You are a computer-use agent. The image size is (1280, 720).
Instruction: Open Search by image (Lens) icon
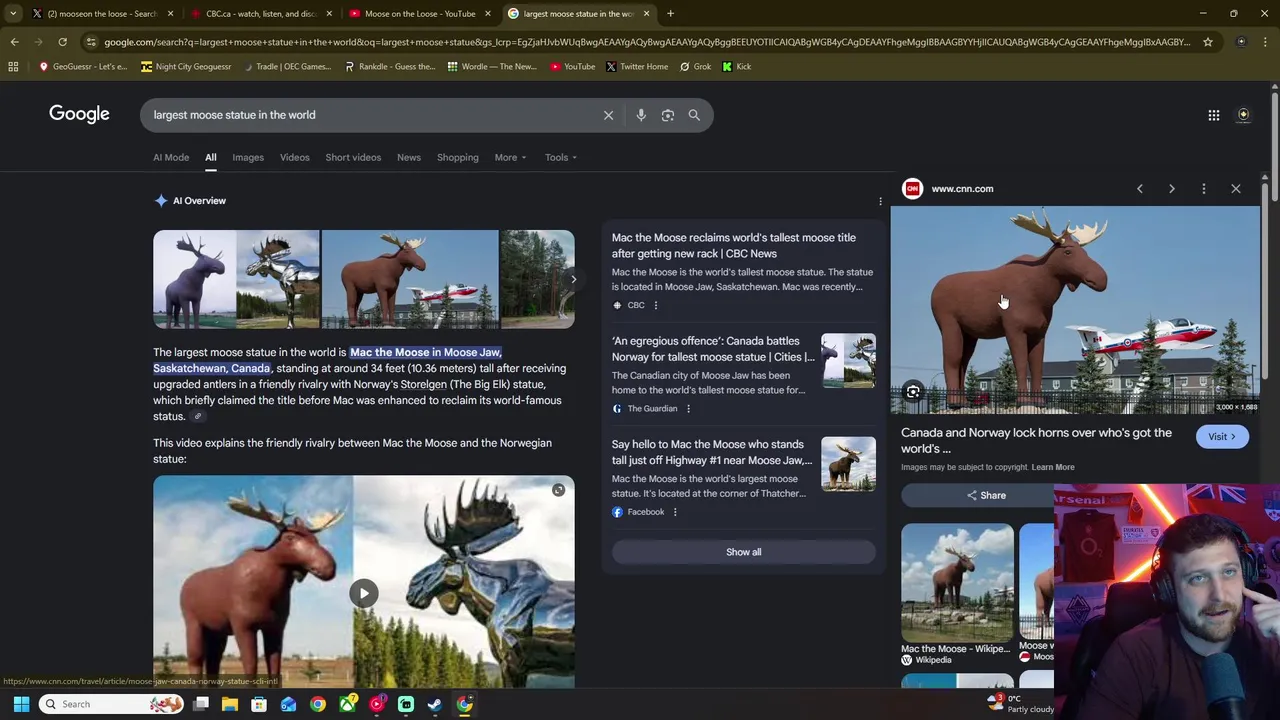(x=668, y=115)
